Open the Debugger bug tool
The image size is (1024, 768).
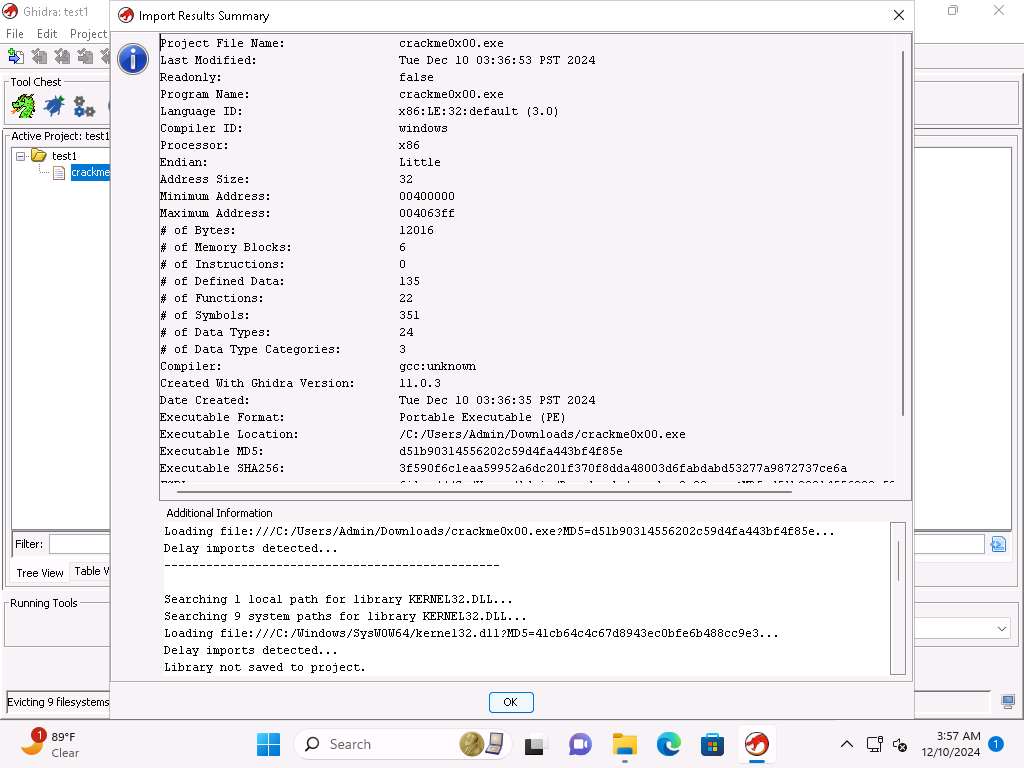point(54,105)
